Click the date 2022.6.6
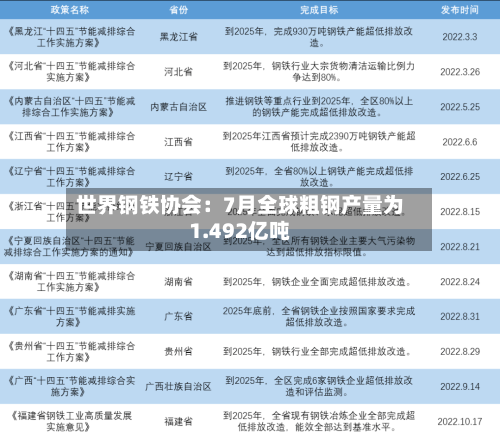 pyautogui.click(x=460, y=142)
